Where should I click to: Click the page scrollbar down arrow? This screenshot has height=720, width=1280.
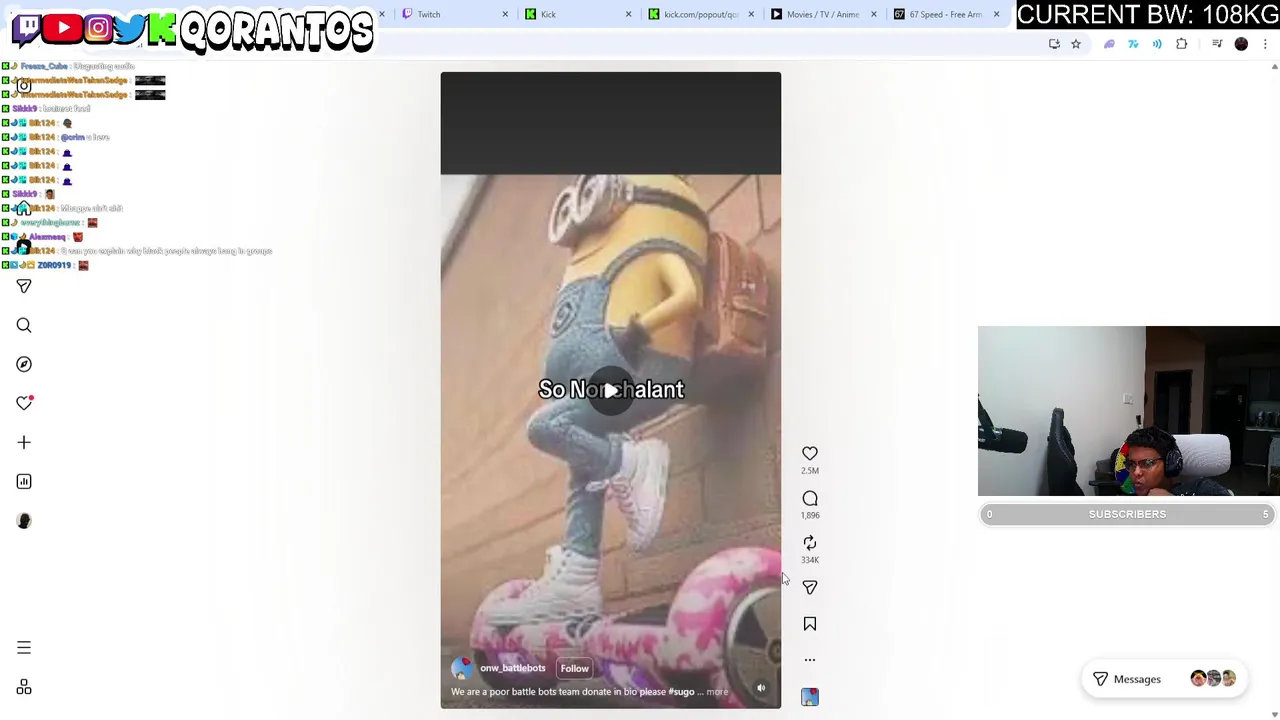(1274, 714)
